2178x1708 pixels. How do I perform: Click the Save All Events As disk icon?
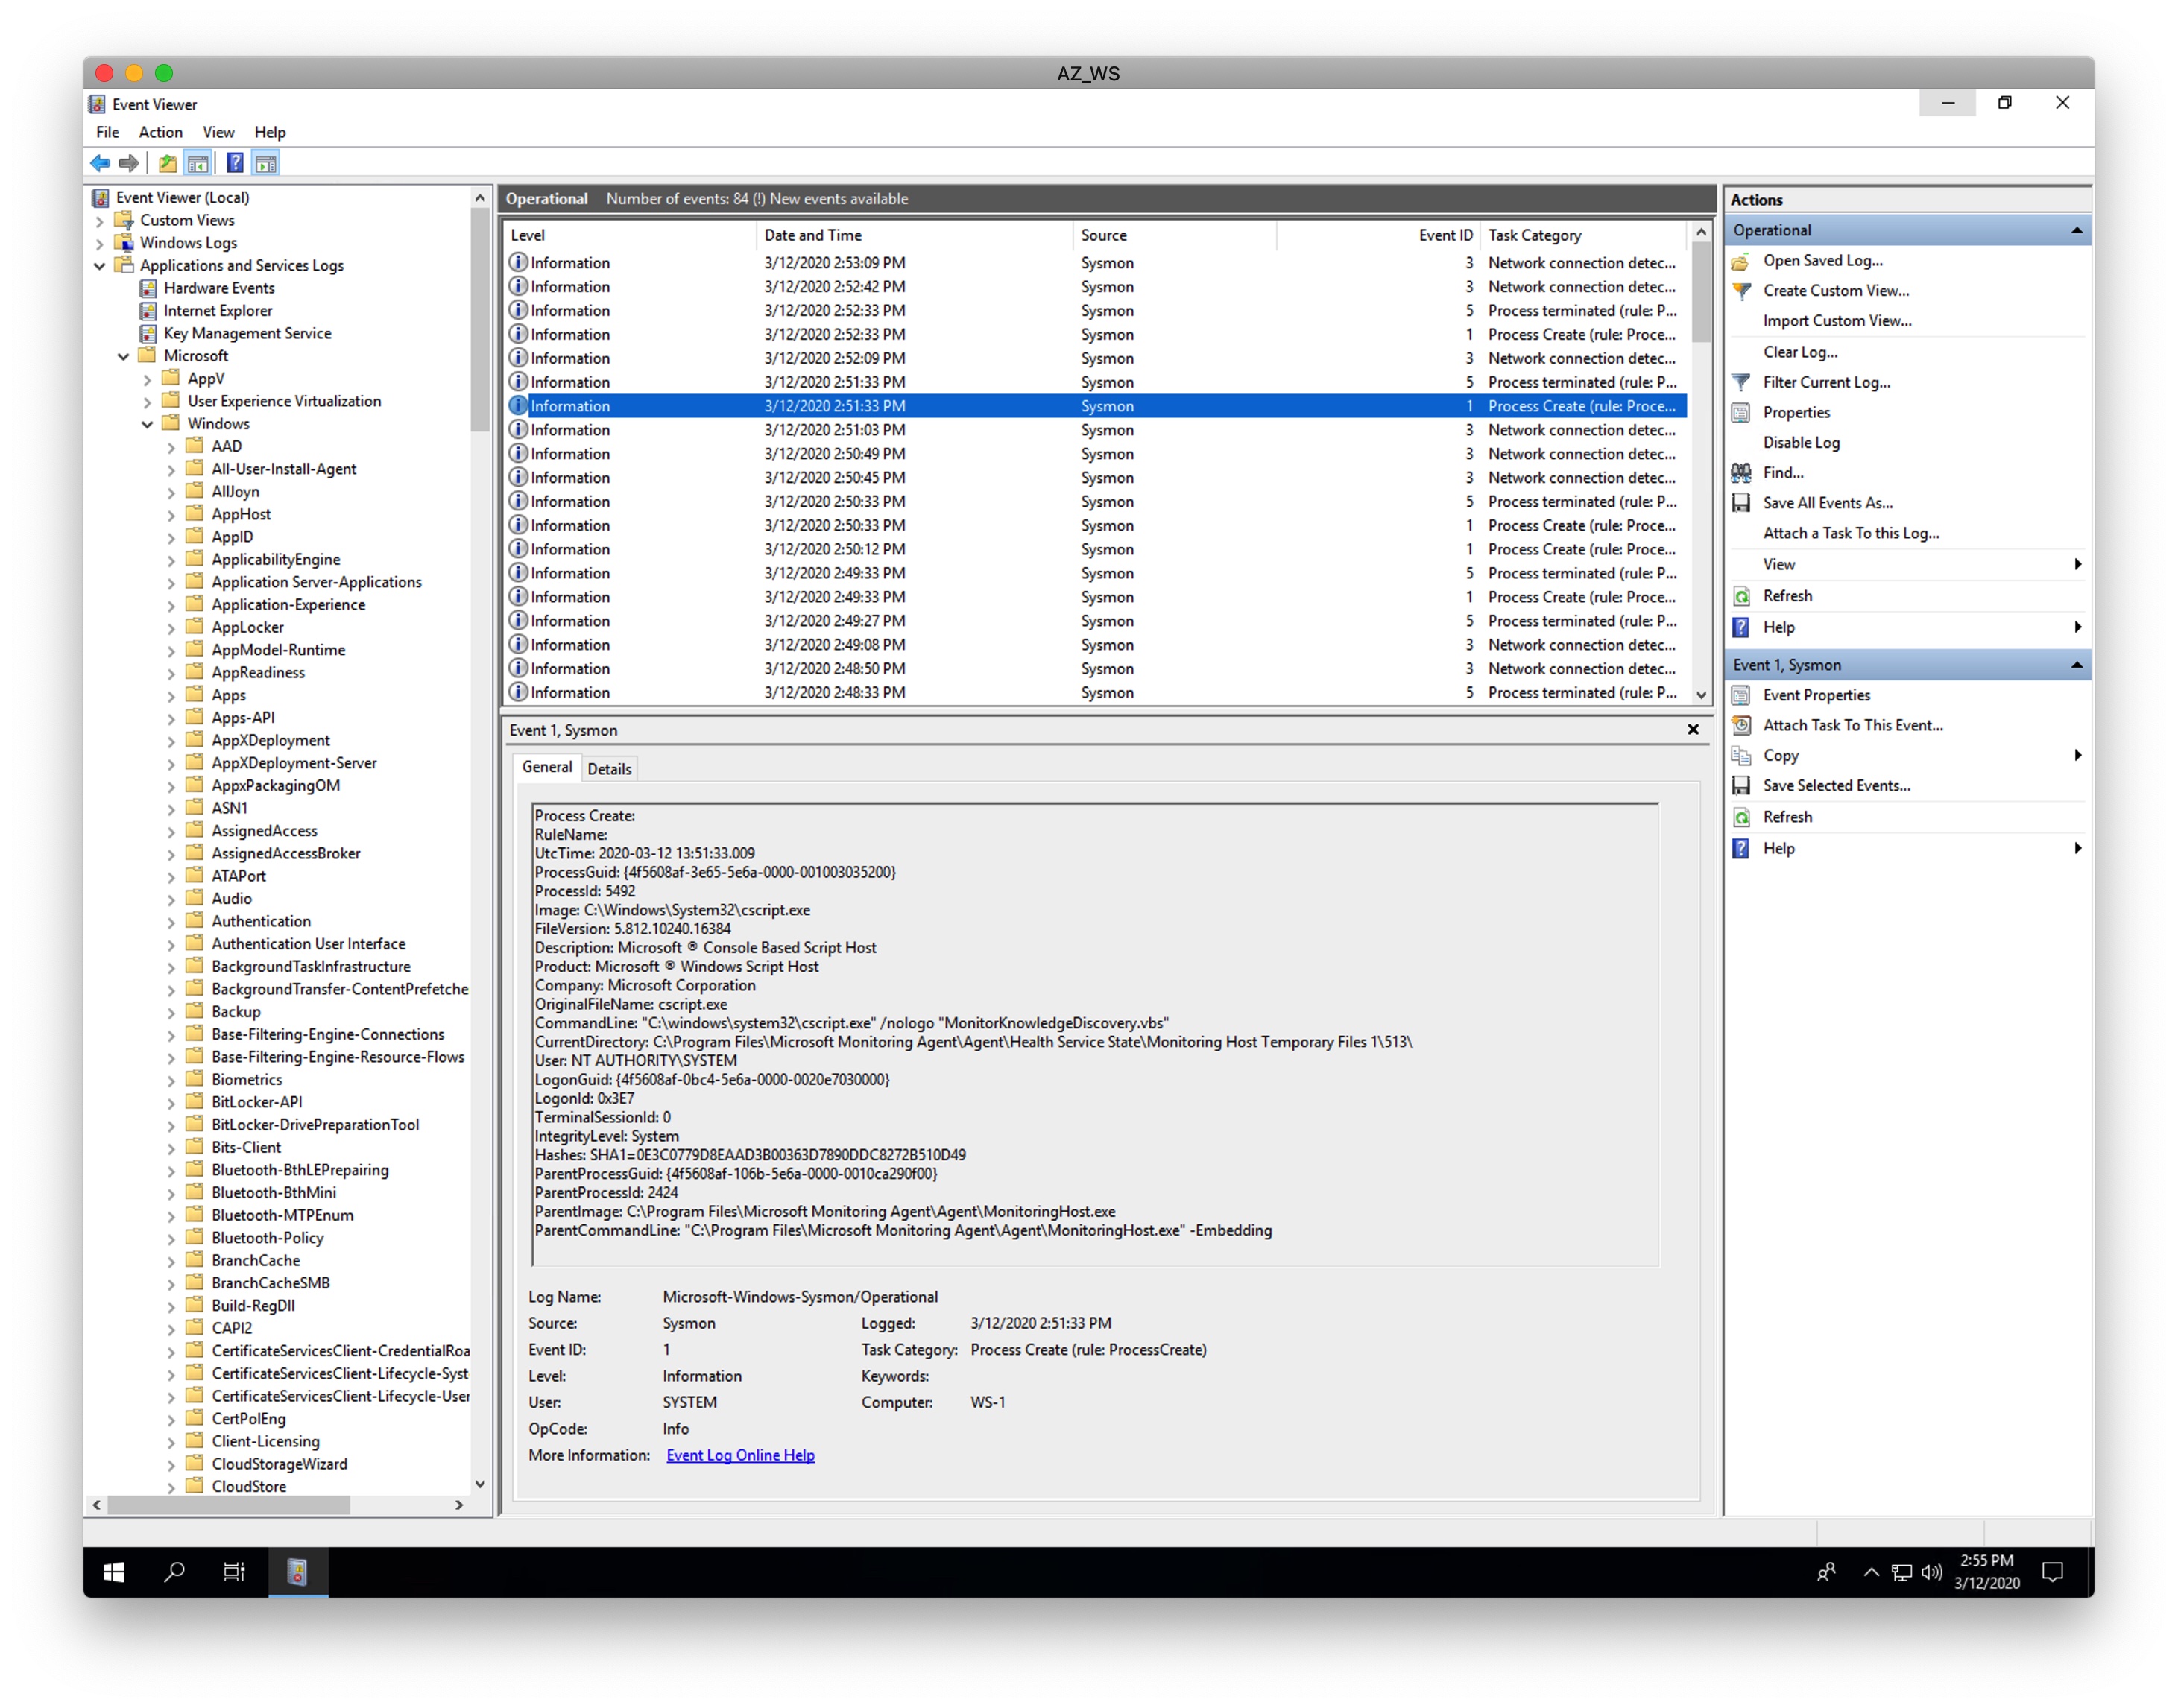[x=1741, y=503]
